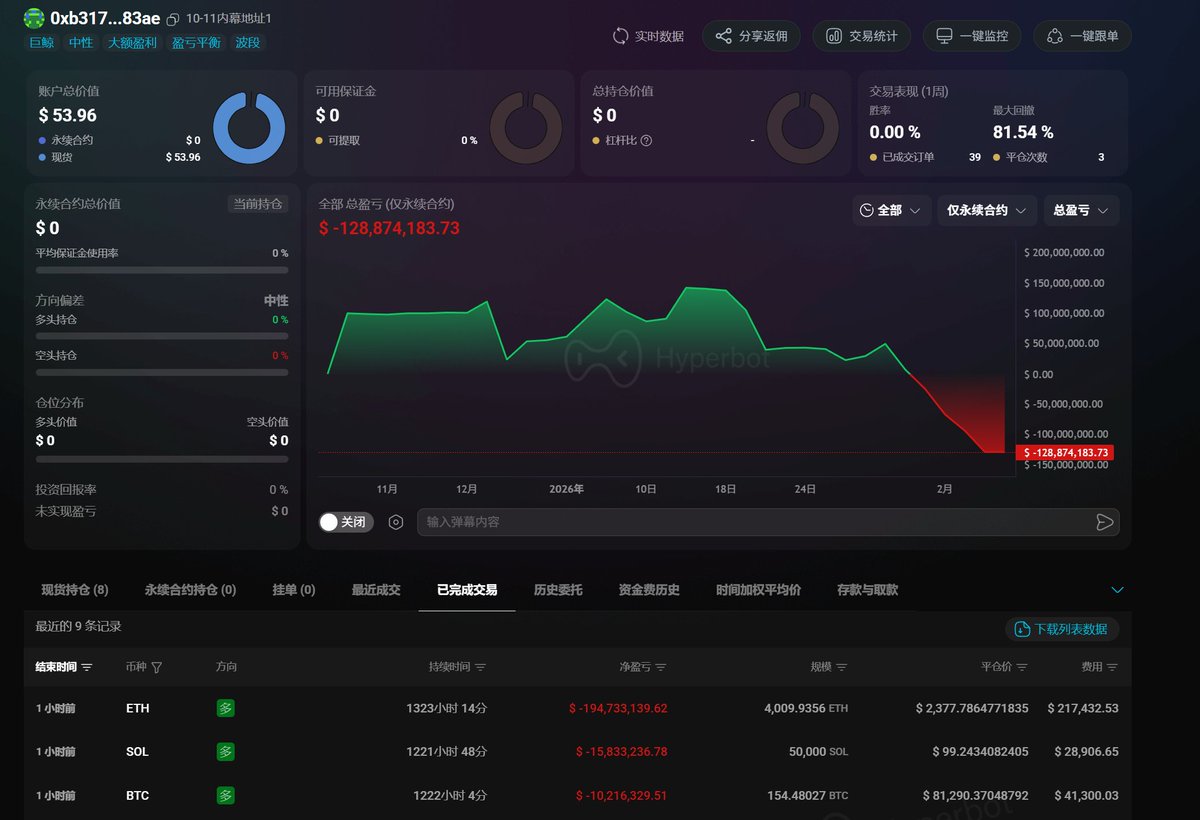
Task: Click 下载列表数据 download button
Action: (1062, 629)
